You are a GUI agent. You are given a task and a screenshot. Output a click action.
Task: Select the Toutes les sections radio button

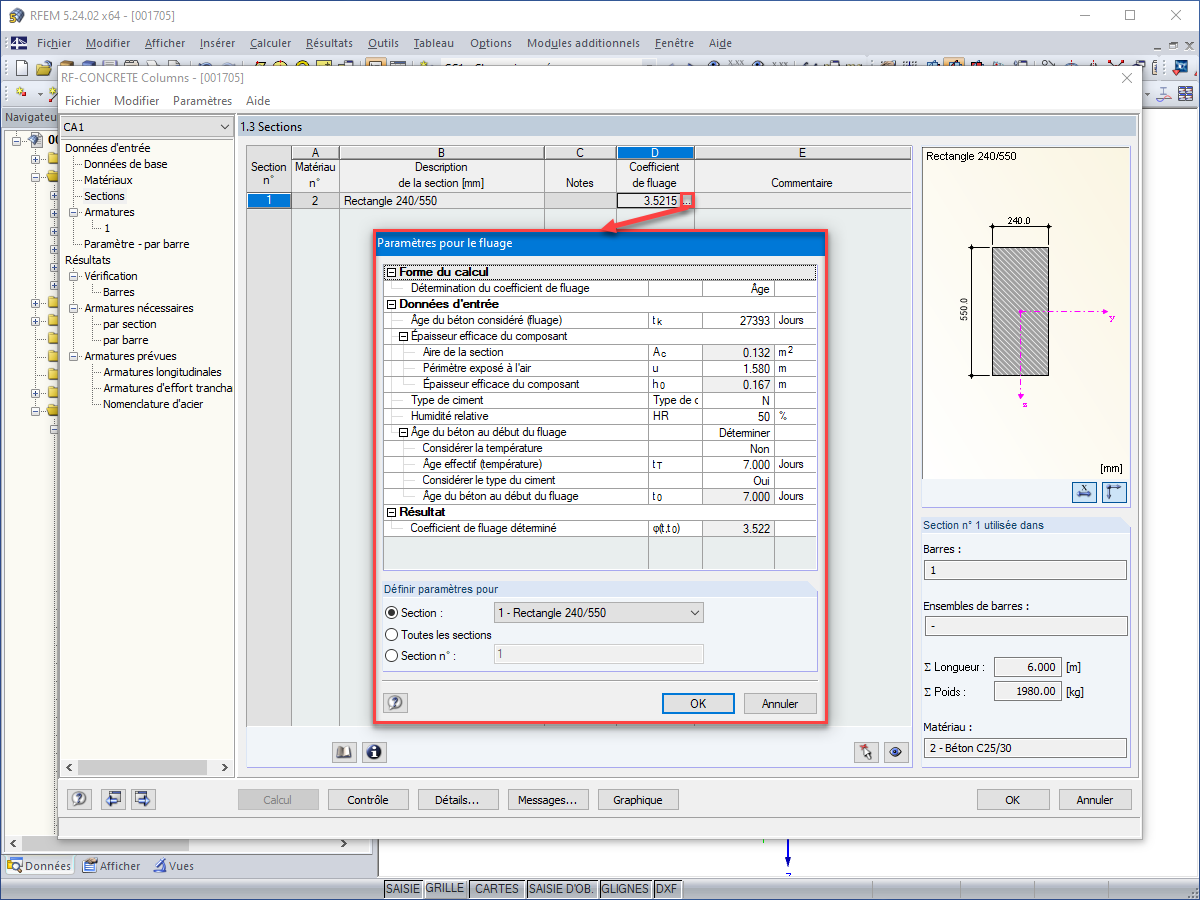point(392,634)
